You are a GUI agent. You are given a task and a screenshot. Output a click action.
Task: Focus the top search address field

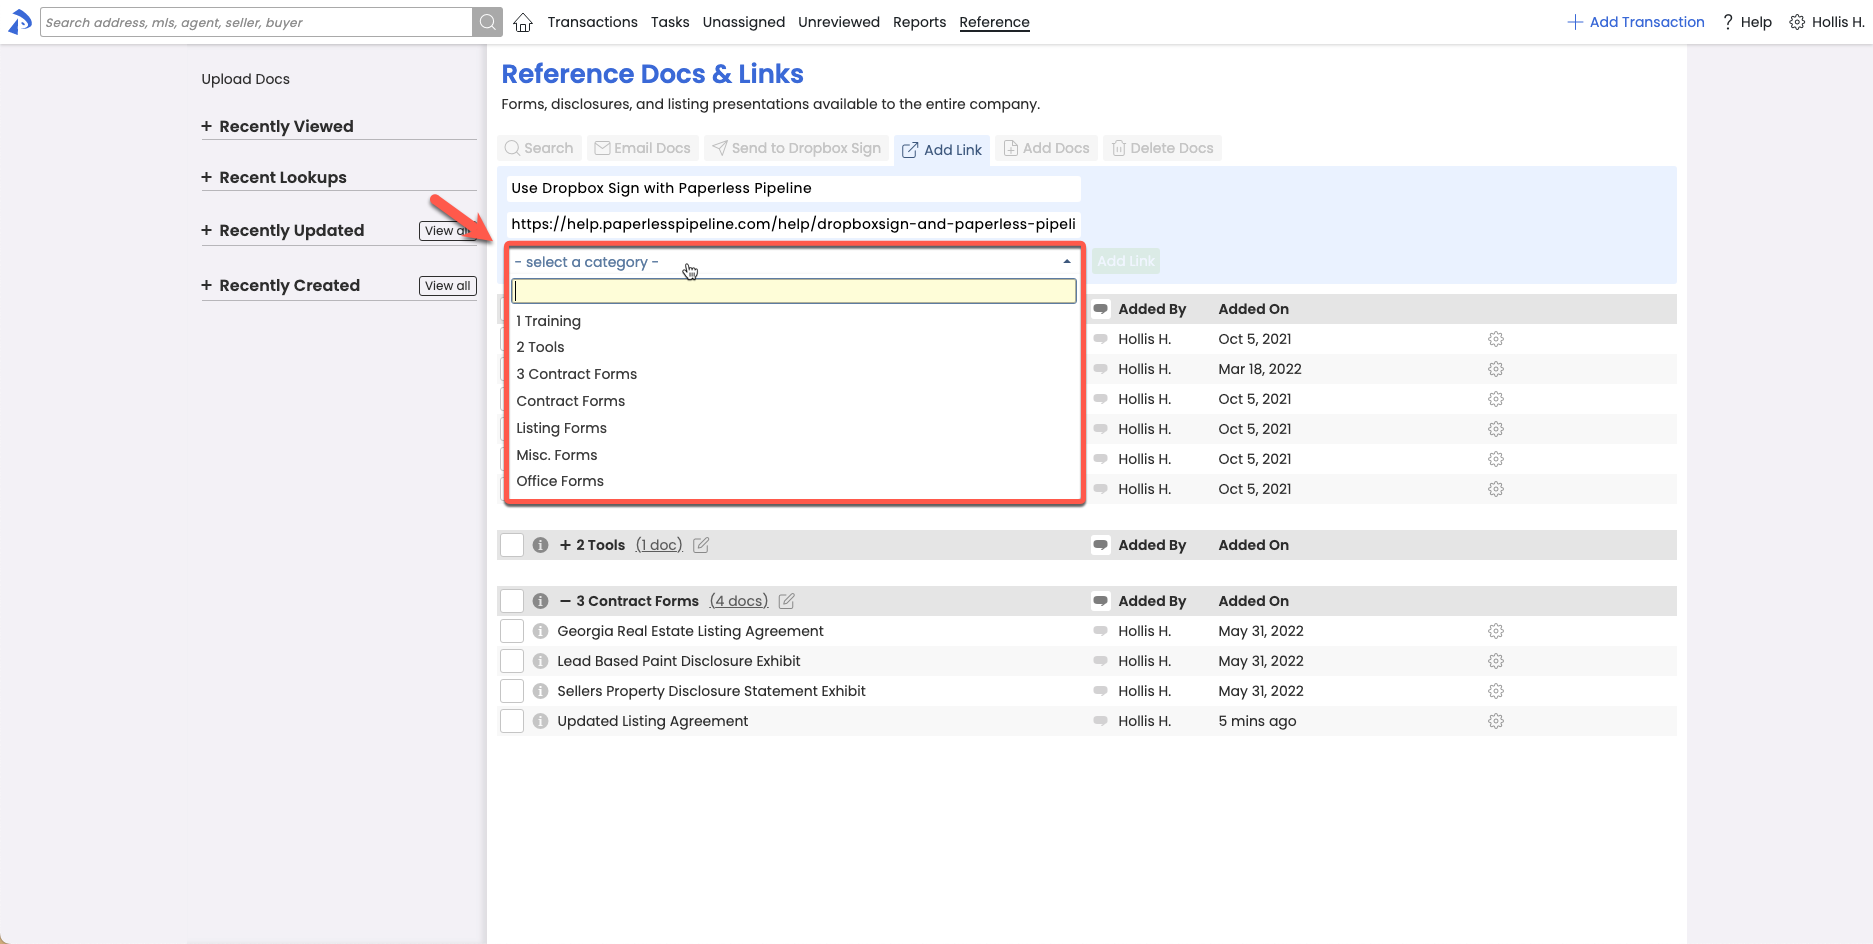click(x=256, y=22)
